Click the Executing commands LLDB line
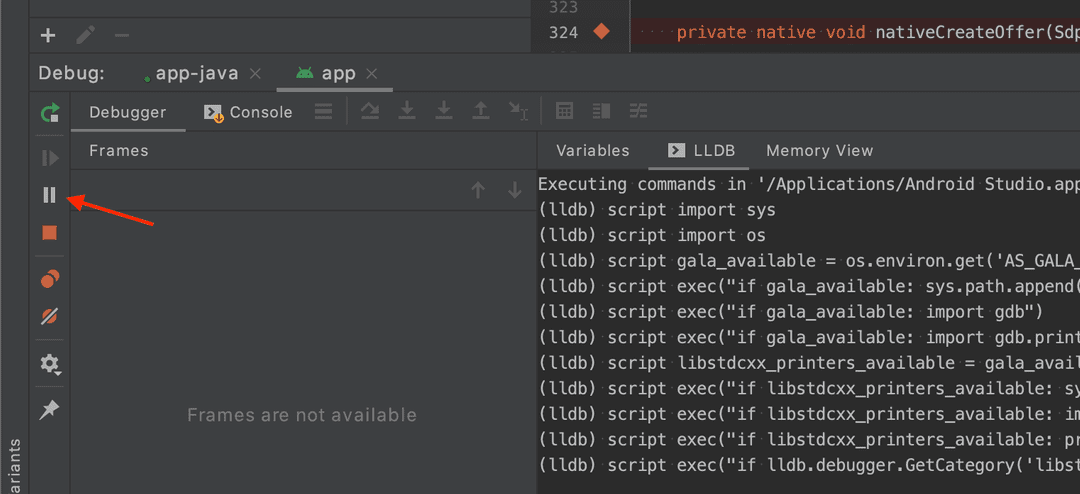 pyautogui.click(x=809, y=184)
